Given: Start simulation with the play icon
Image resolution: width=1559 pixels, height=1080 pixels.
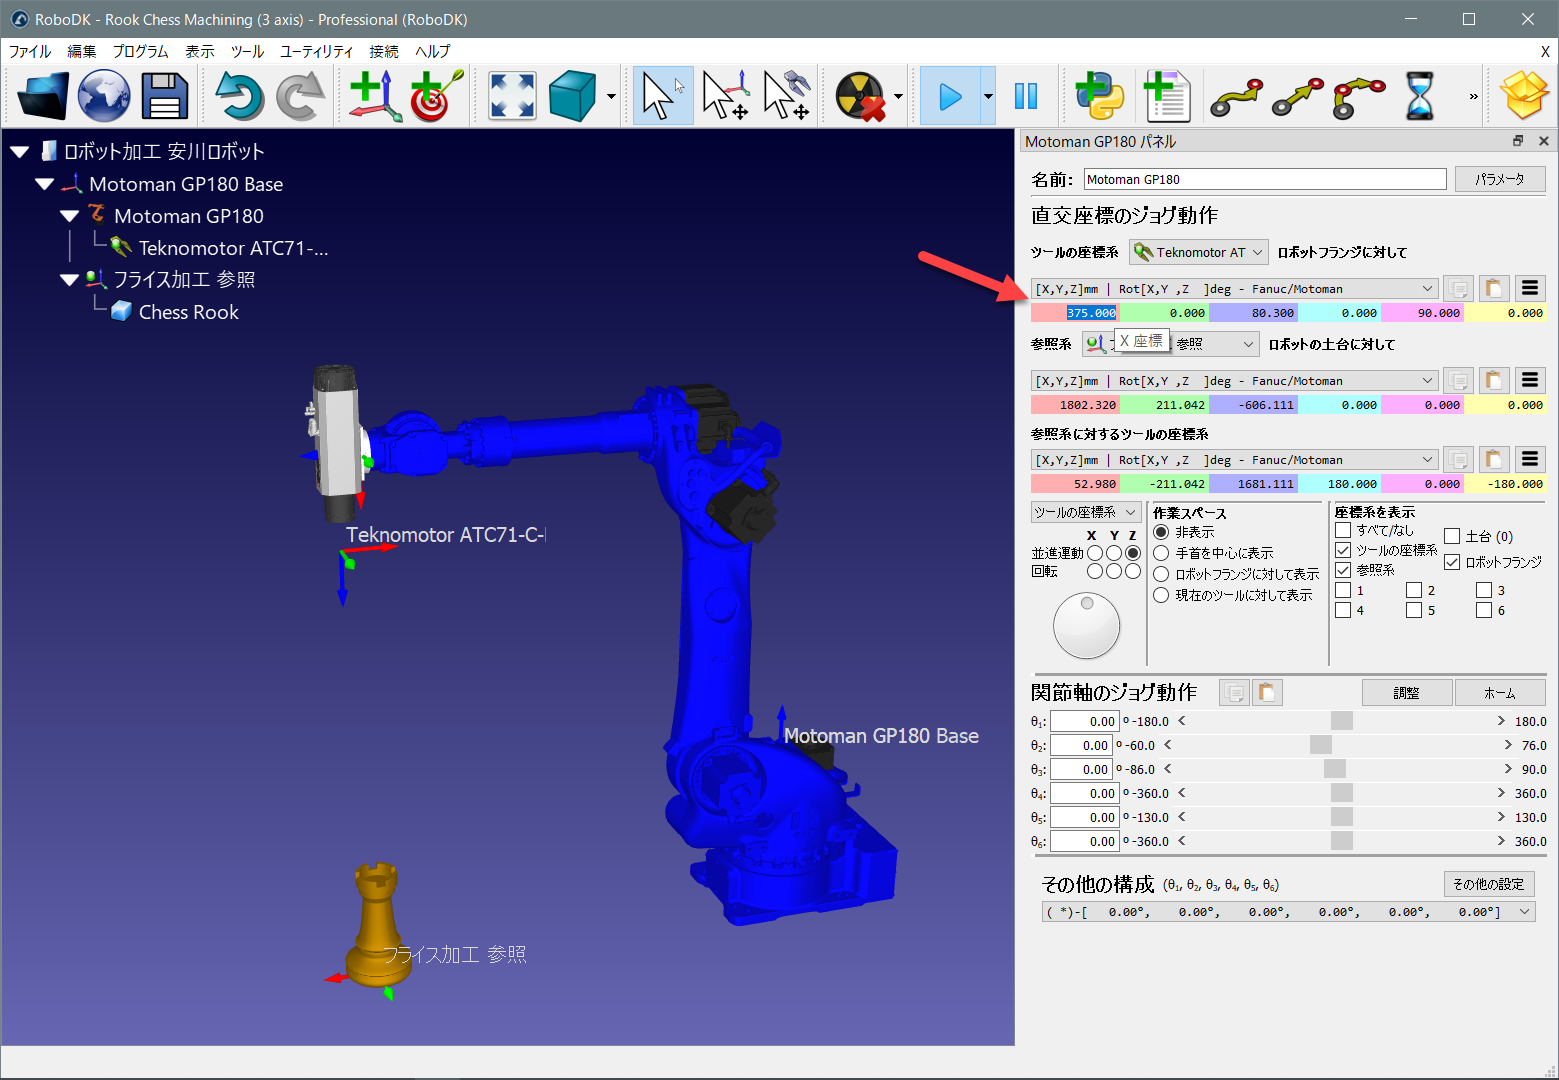Looking at the screenshot, I should pos(949,96).
